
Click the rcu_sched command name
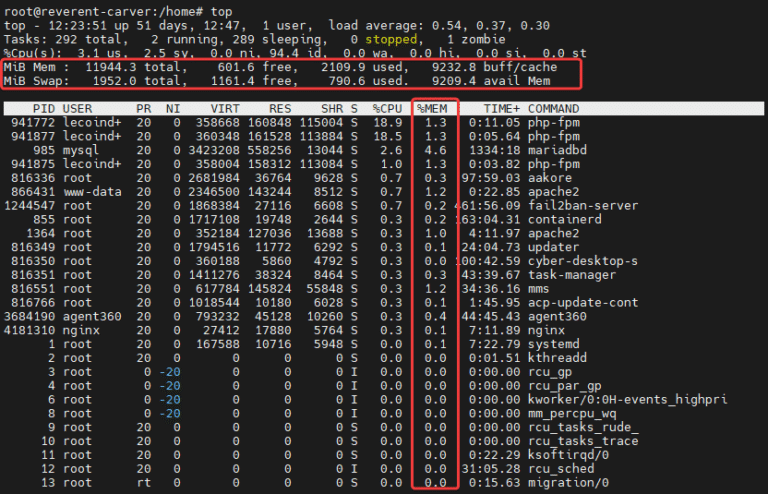(561, 469)
